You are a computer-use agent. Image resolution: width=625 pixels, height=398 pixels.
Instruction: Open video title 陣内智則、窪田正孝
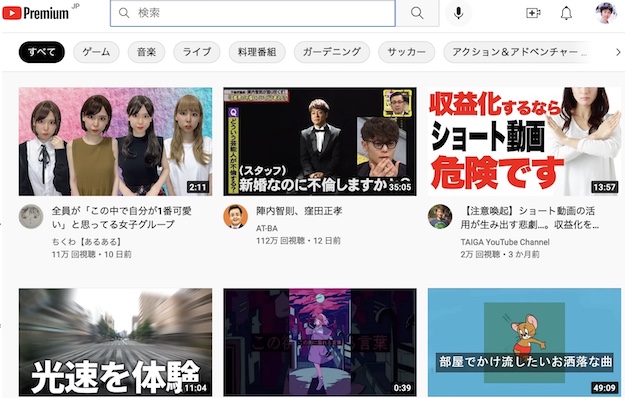(299, 211)
